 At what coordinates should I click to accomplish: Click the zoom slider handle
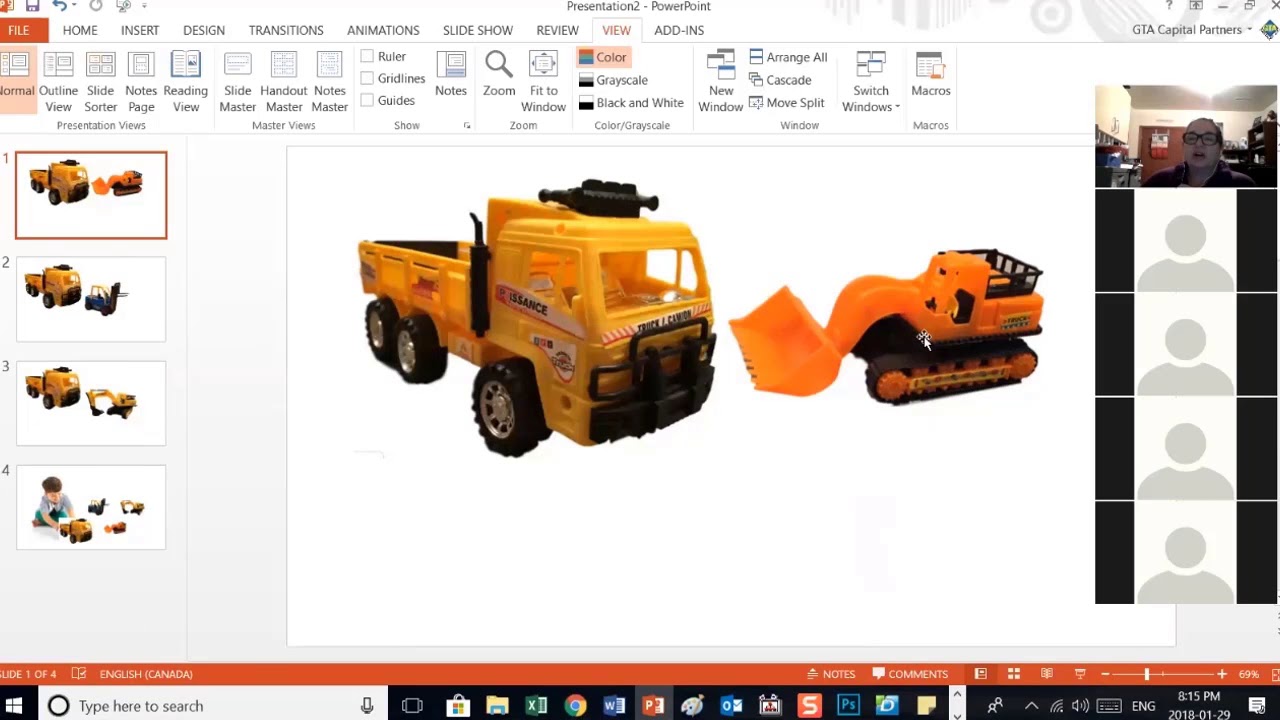pos(1147,674)
